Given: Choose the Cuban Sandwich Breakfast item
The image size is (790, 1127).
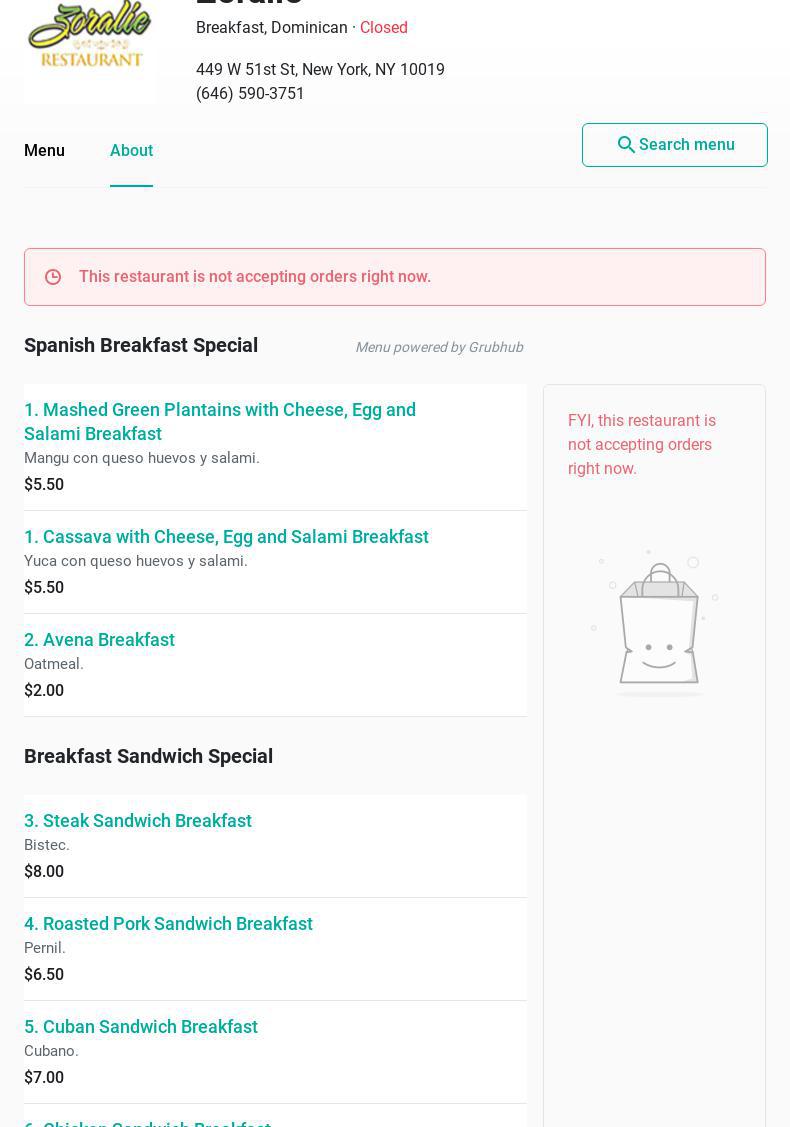Looking at the screenshot, I should (141, 1027).
